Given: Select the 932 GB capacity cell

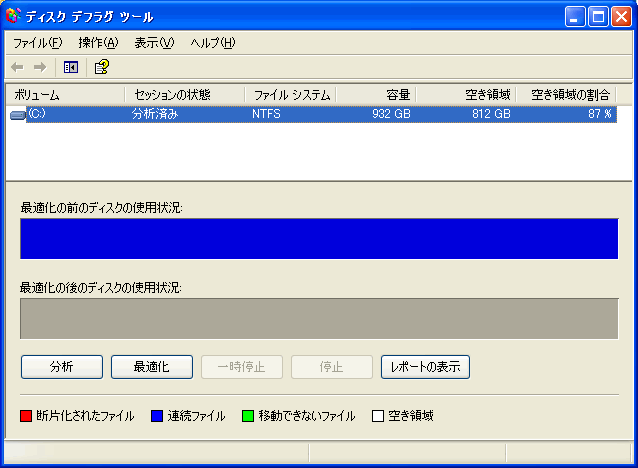Looking at the screenshot, I should pyautogui.click(x=391, y=114).
